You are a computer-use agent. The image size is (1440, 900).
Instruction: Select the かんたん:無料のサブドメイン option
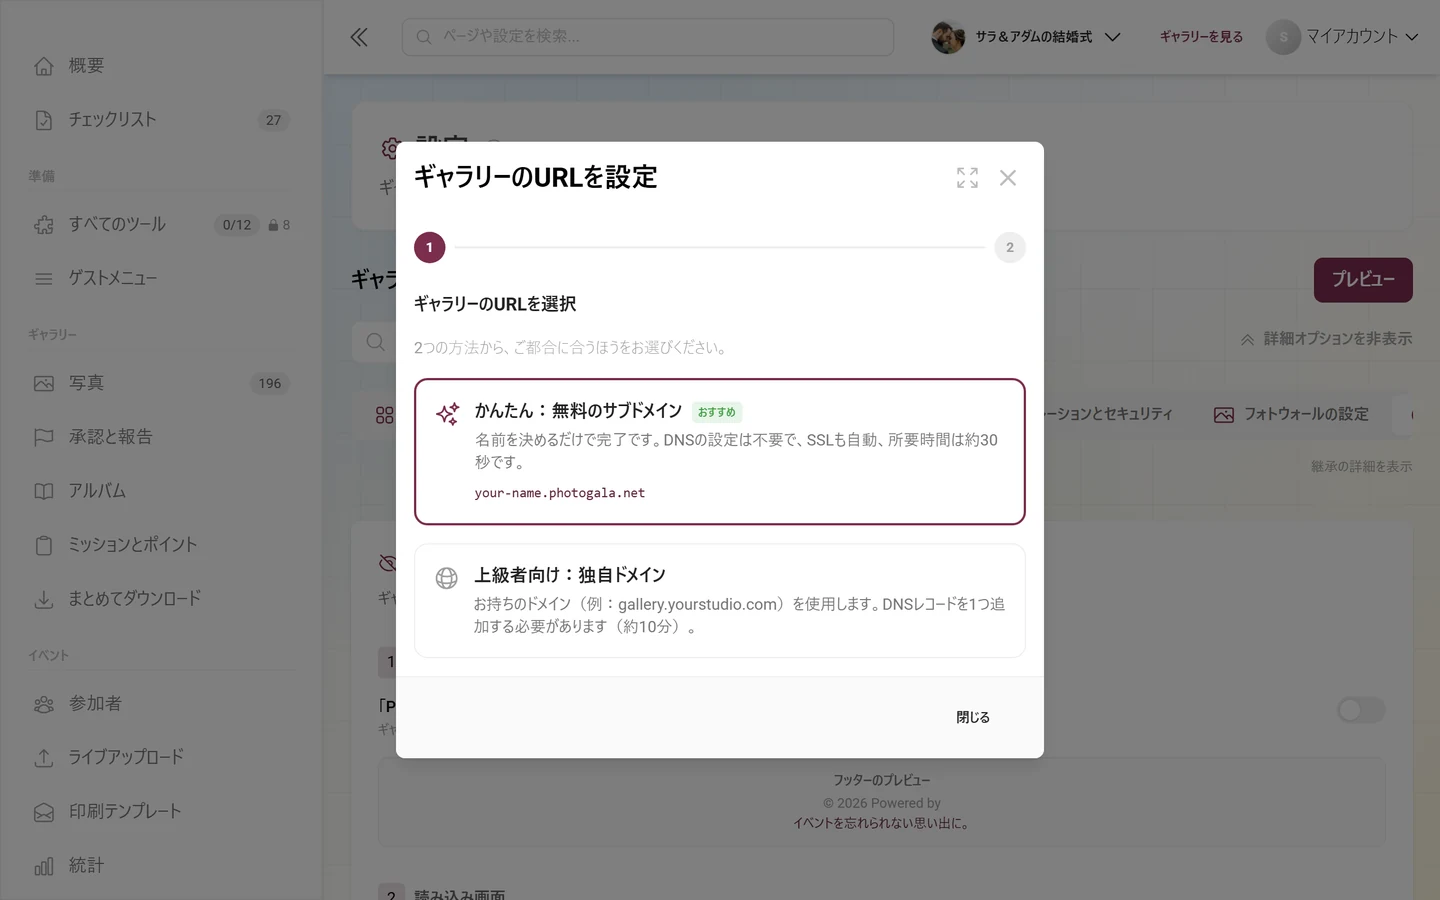tap(720, 451)
